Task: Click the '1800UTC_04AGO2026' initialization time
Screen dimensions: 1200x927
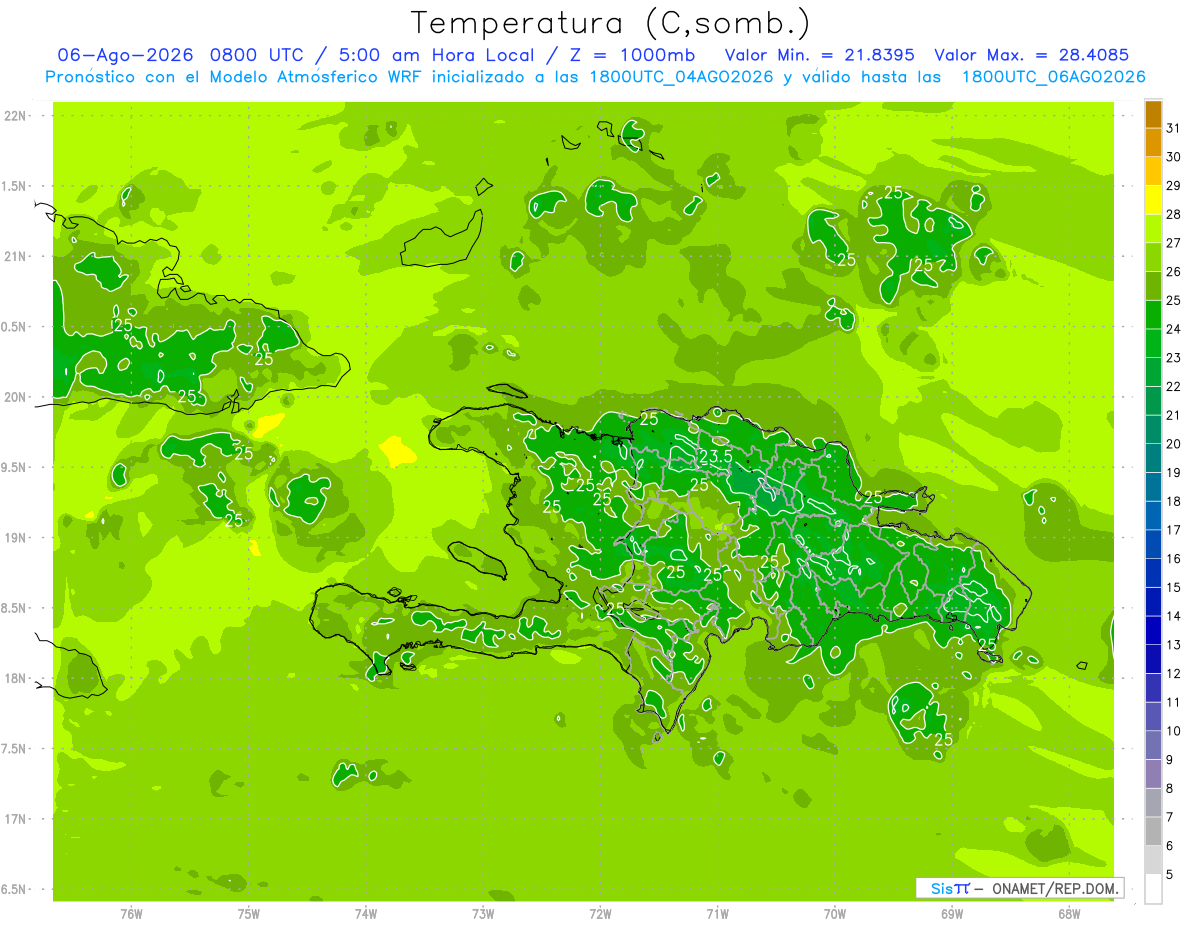Action: (x=681, y=77)
